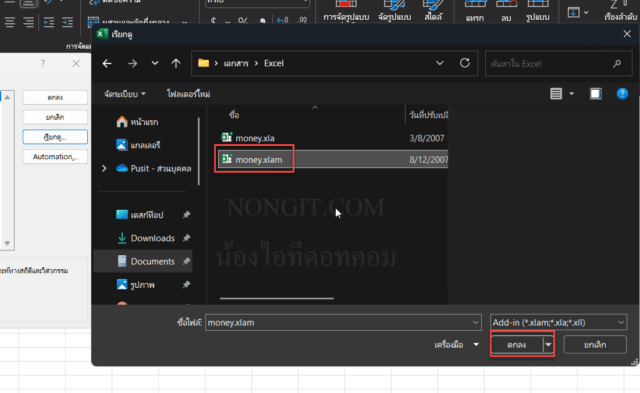Click 'เรียกดู...' browse button in Add-ins dialog
Viewport: 640px width, 393px height.
point(55,137)
